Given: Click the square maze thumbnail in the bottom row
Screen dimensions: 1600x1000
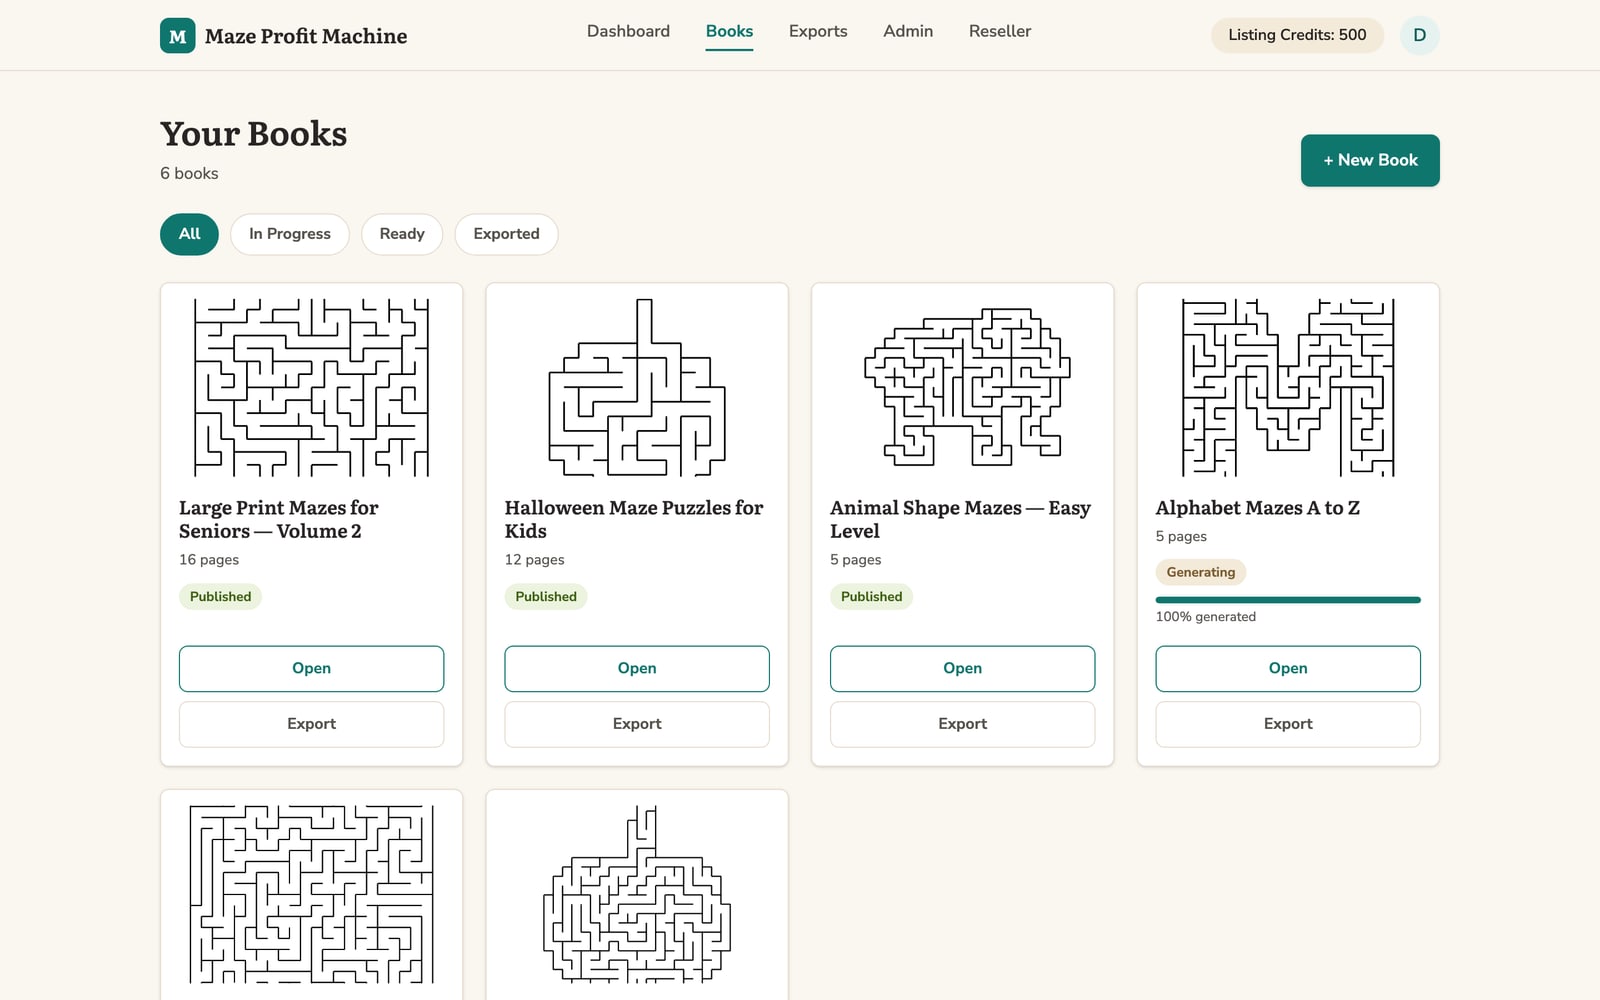Looking at the screenshot, I should tap(311, 894).
